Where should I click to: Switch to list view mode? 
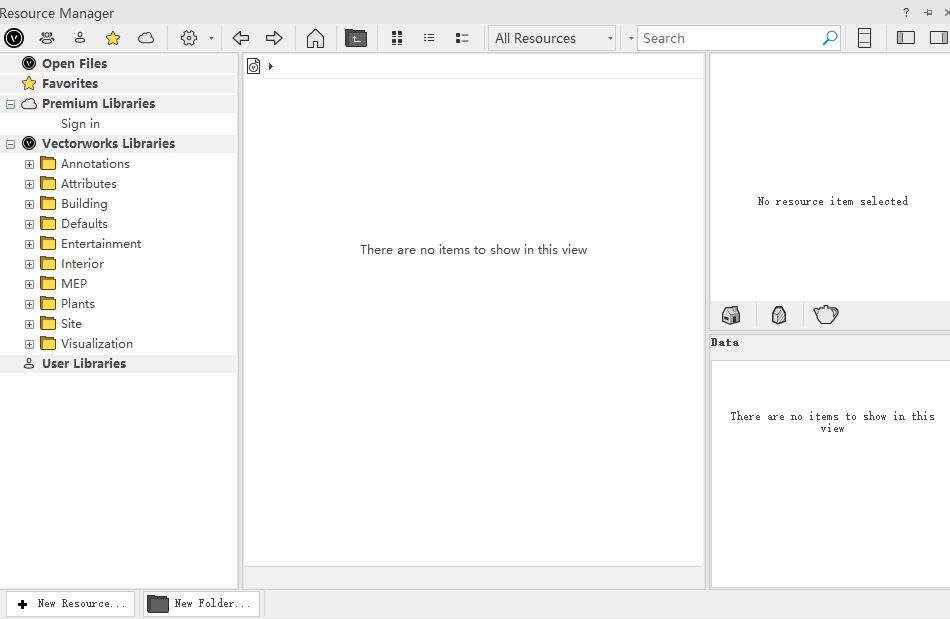coord(429,38)
